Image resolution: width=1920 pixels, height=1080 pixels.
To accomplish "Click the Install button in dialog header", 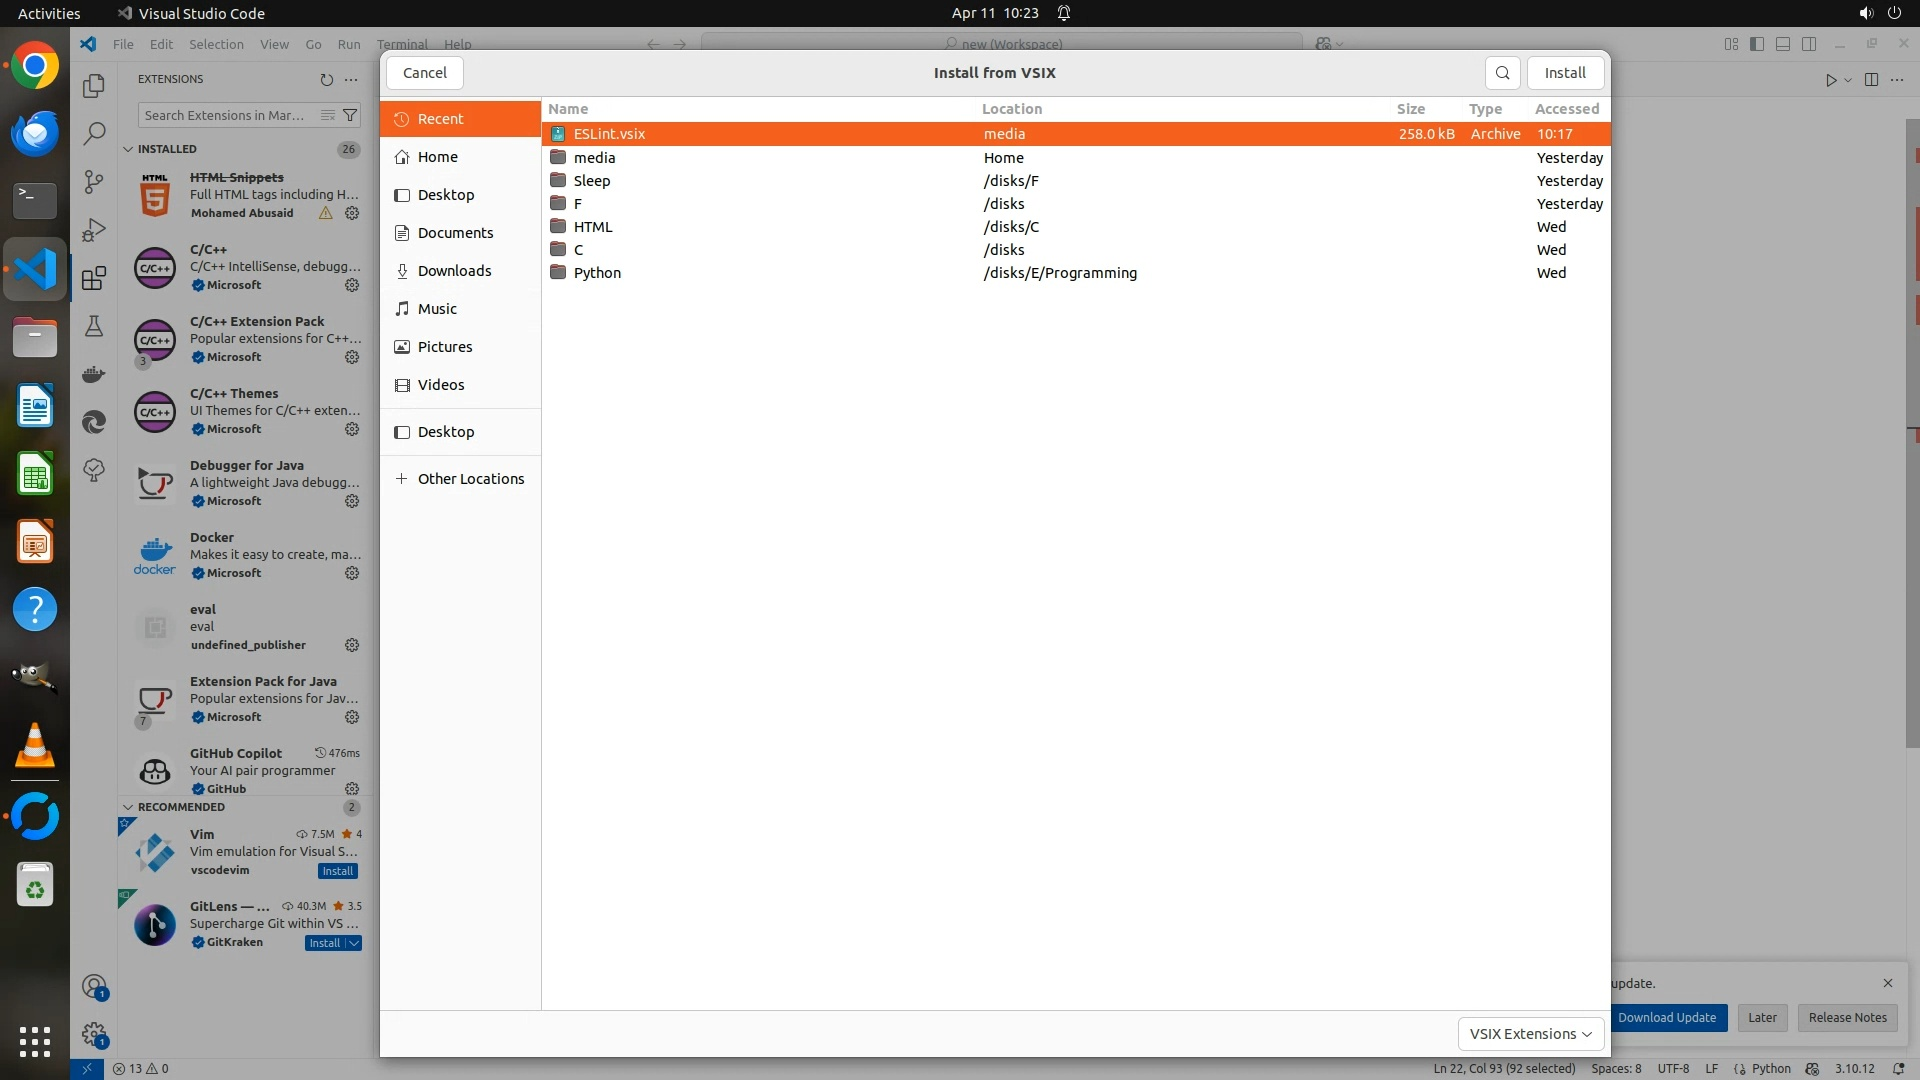I will click(x=1564, y=72).
